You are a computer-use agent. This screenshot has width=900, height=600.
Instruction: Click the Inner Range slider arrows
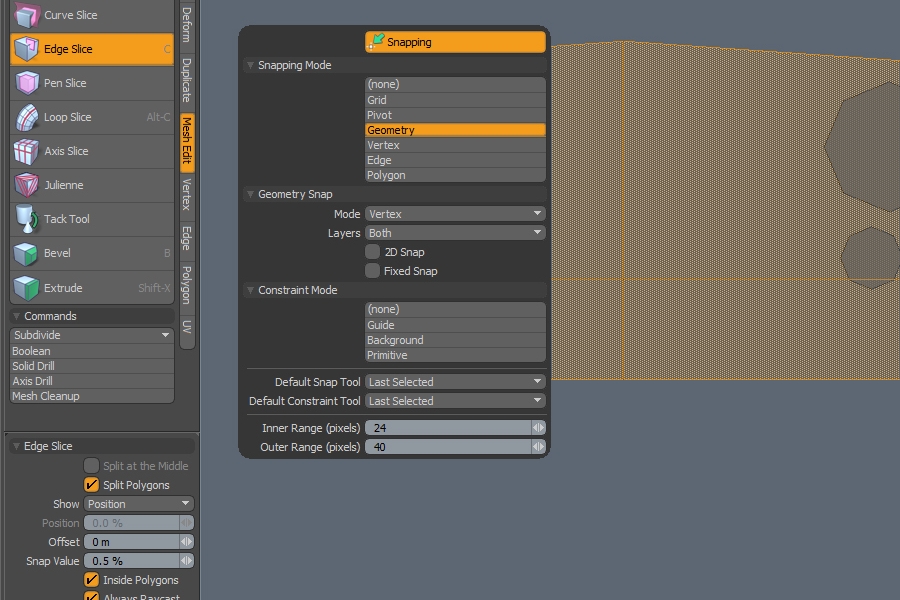pos(538,428)
